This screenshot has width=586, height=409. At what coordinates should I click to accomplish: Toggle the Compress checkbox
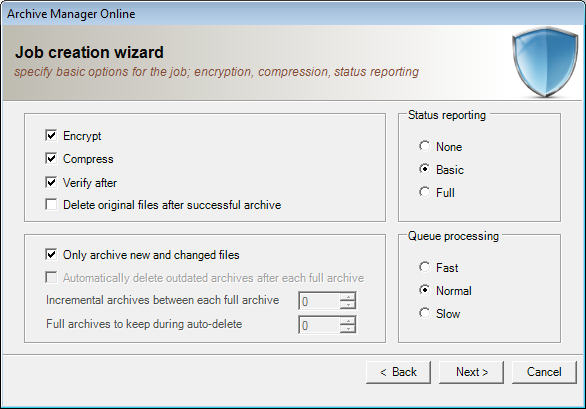click(x=51, y=159)
